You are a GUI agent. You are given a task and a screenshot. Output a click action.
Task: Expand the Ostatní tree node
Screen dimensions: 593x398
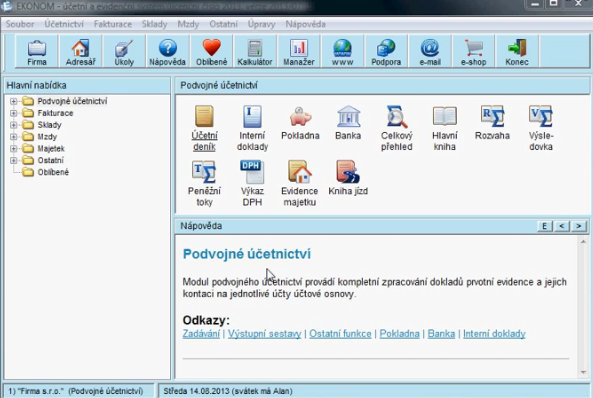(x=14, y=160)
